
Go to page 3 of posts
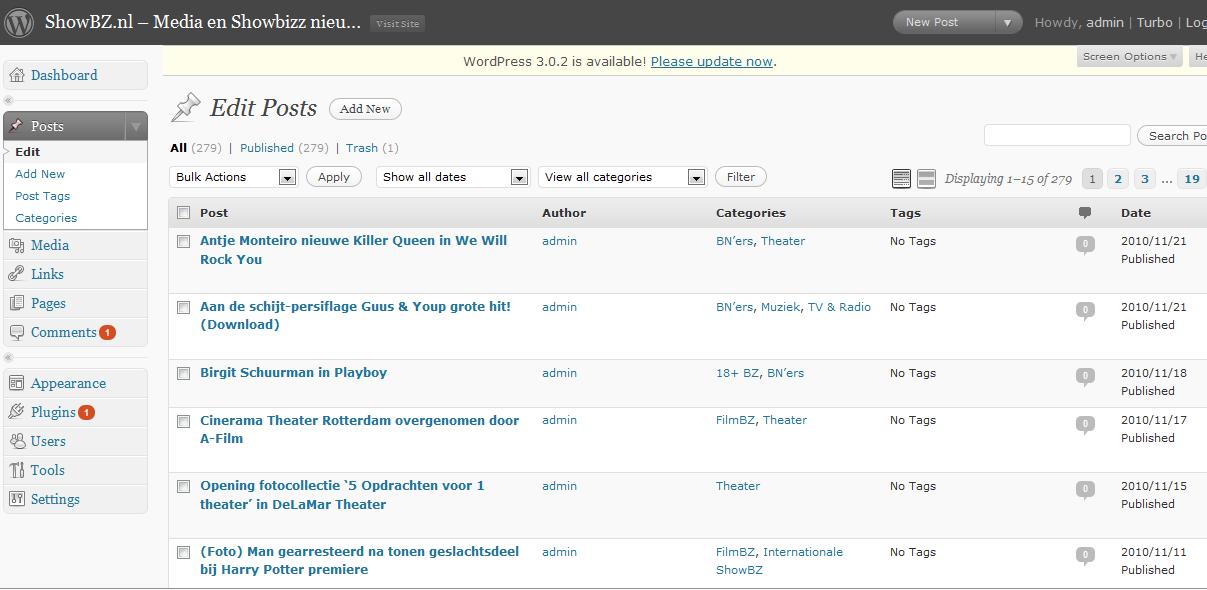pos(1144,179)
